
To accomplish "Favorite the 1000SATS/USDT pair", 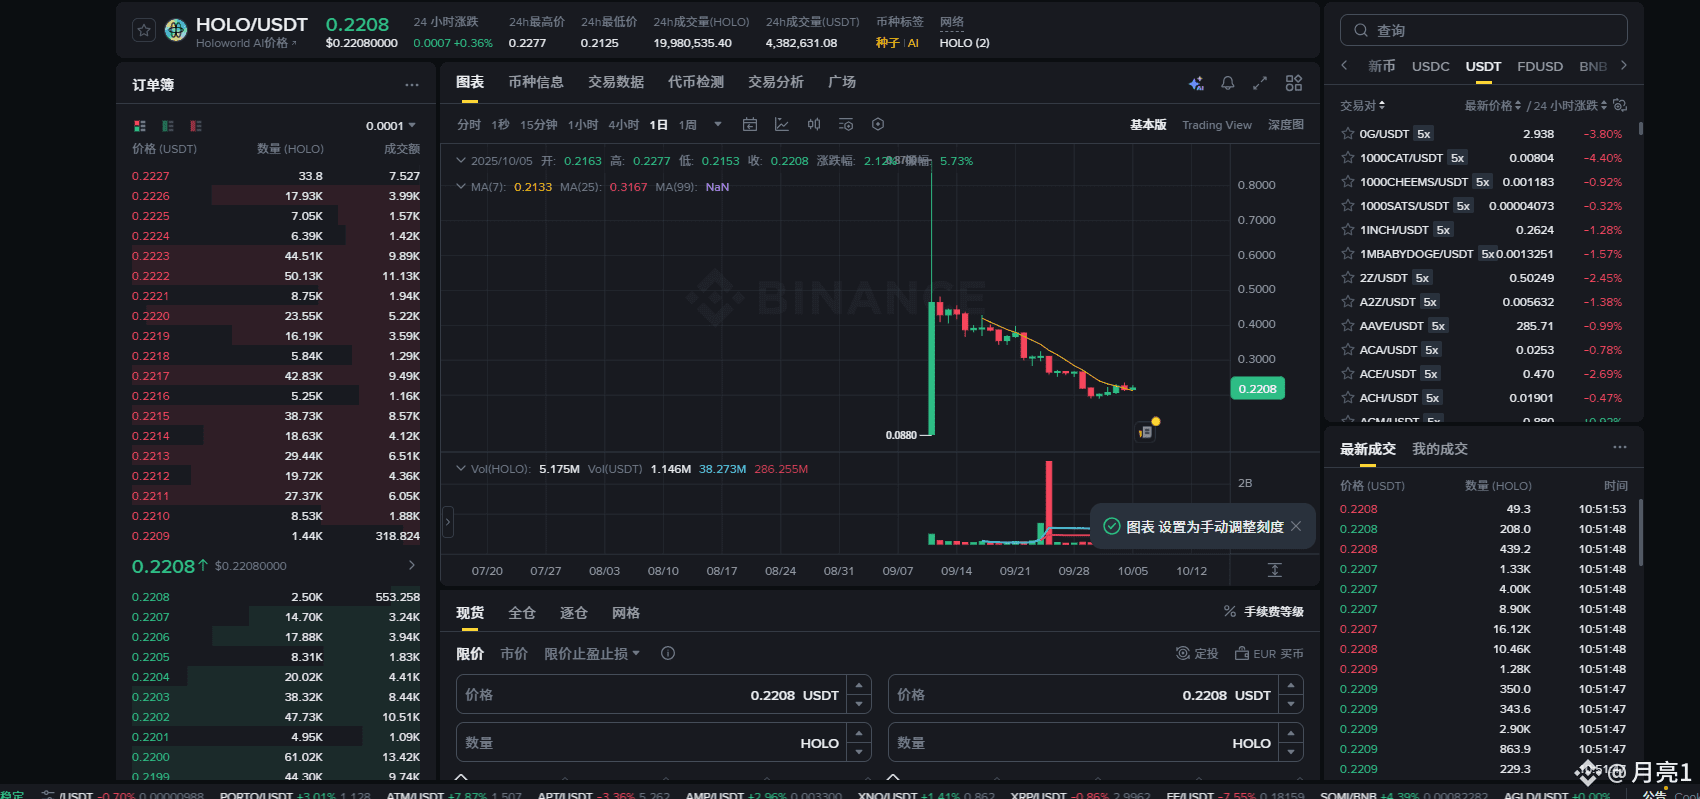I will tap(1348, 206).
